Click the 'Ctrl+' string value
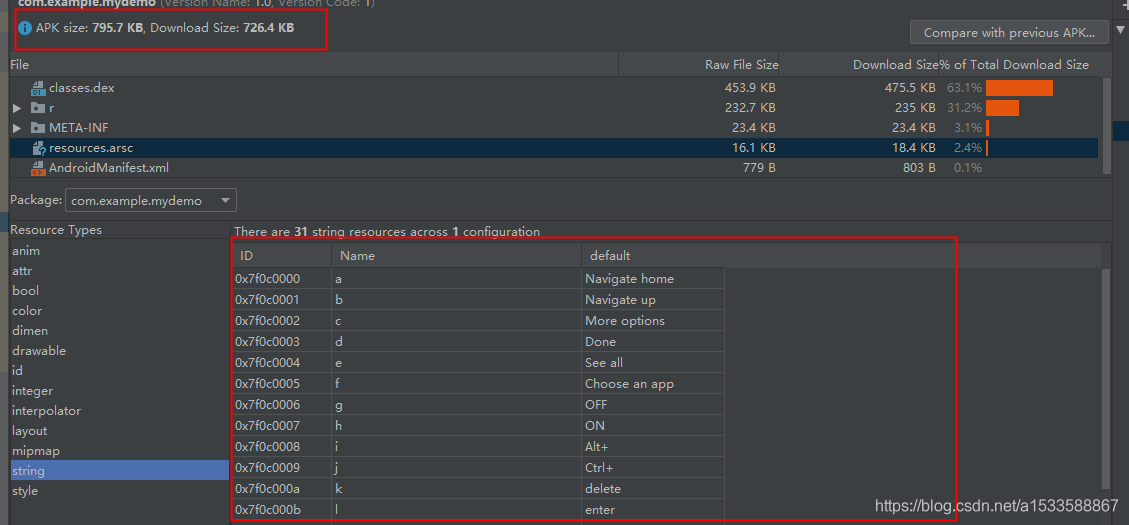The height and width of the screenshot is (525, 1129). pyautogui.click(x=599, y=468)
